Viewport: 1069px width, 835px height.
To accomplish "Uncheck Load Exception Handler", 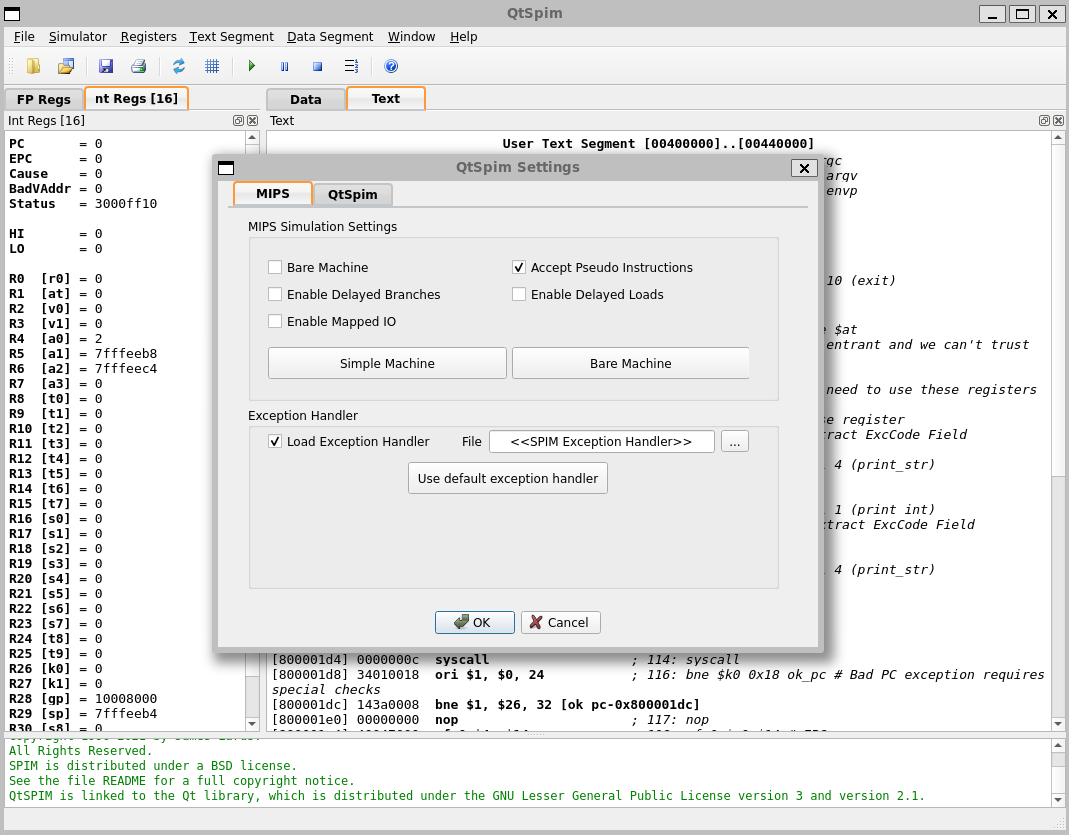I will pyautogui.click(x=274, y=441).
